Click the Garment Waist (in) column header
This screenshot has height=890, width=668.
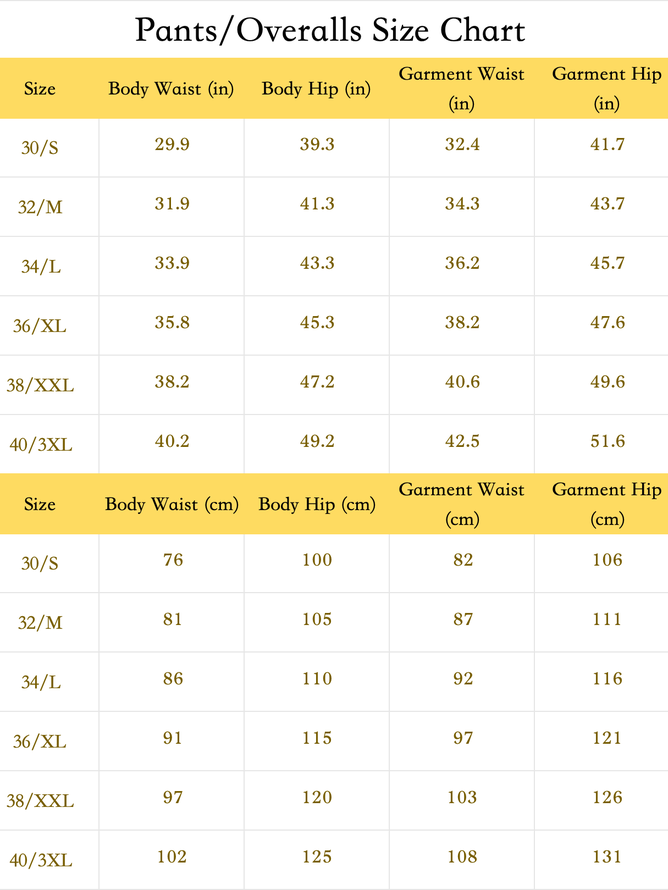click(x=462, y=89)
